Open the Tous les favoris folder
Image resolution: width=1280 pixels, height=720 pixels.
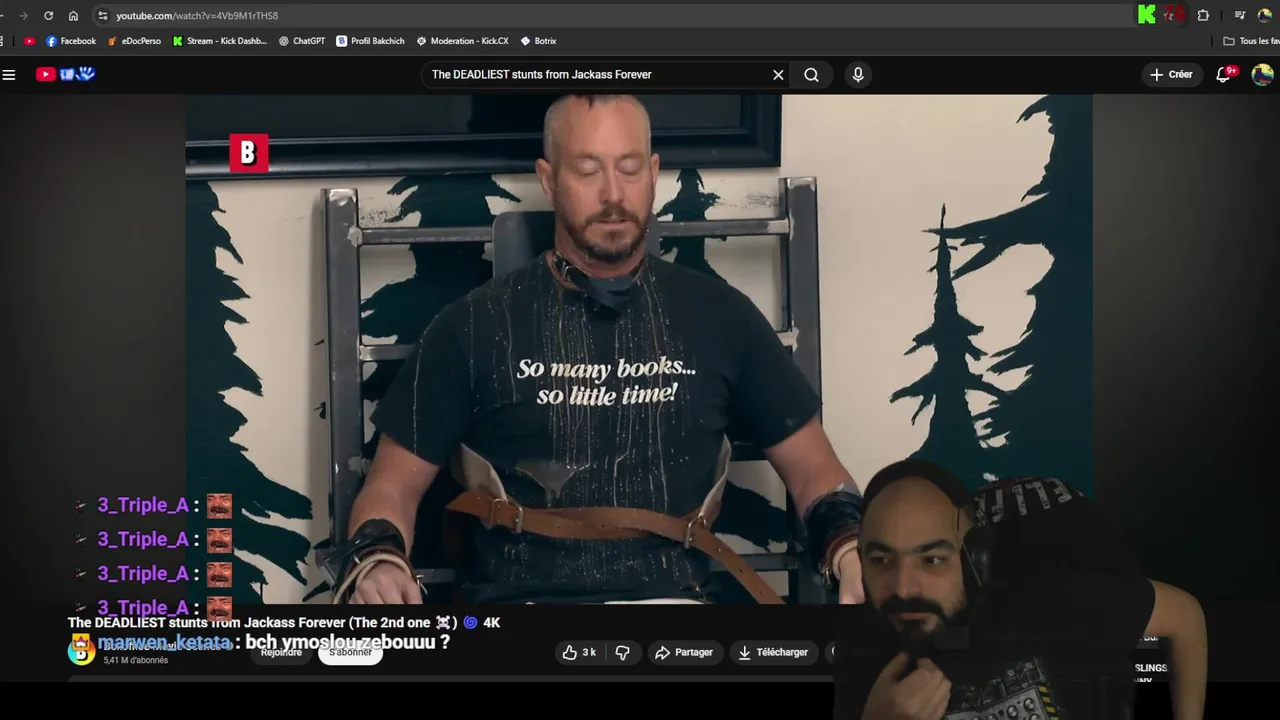1252,41
